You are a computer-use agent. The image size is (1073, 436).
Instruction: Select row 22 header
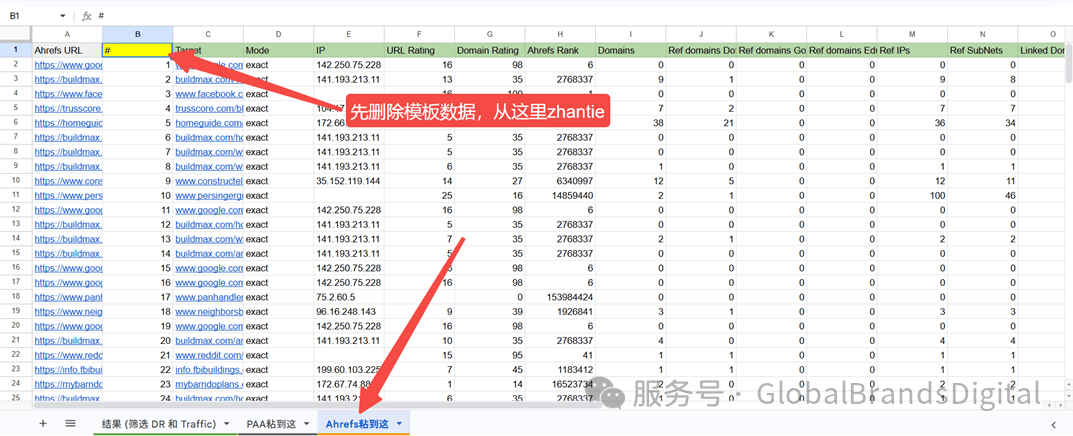tap(16, 355)
